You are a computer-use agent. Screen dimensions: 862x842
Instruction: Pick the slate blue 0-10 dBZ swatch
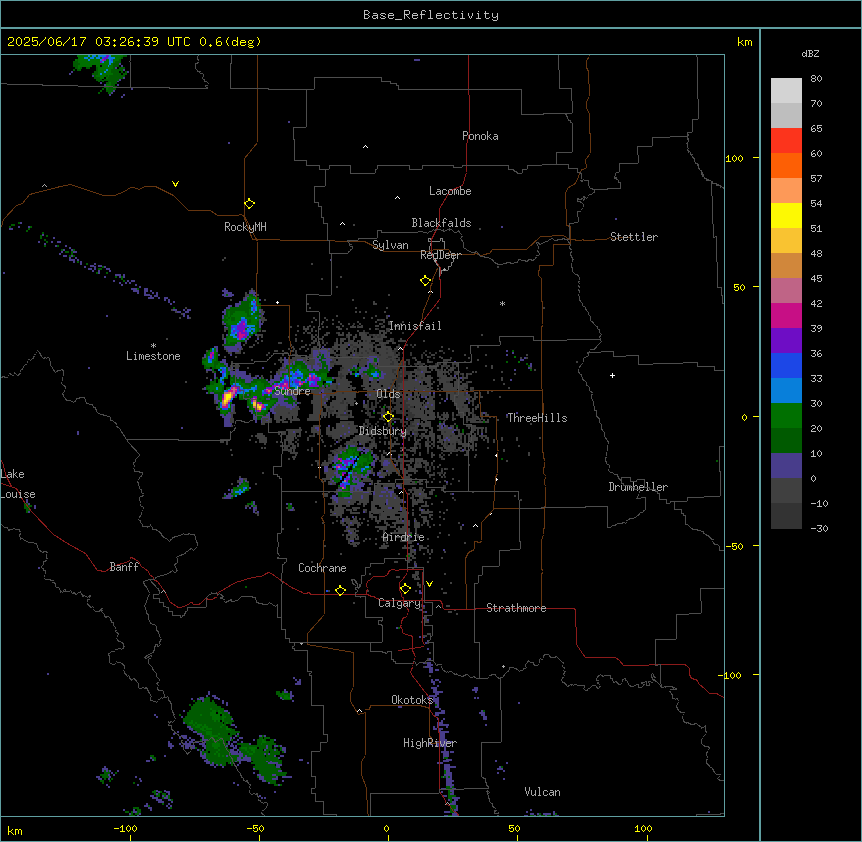[x=786, y=466]
